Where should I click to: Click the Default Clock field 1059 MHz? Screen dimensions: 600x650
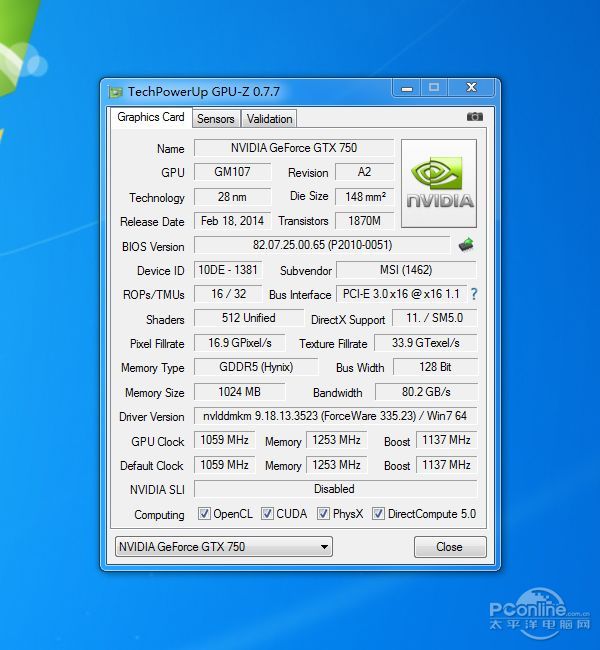[x=224, y=465]
